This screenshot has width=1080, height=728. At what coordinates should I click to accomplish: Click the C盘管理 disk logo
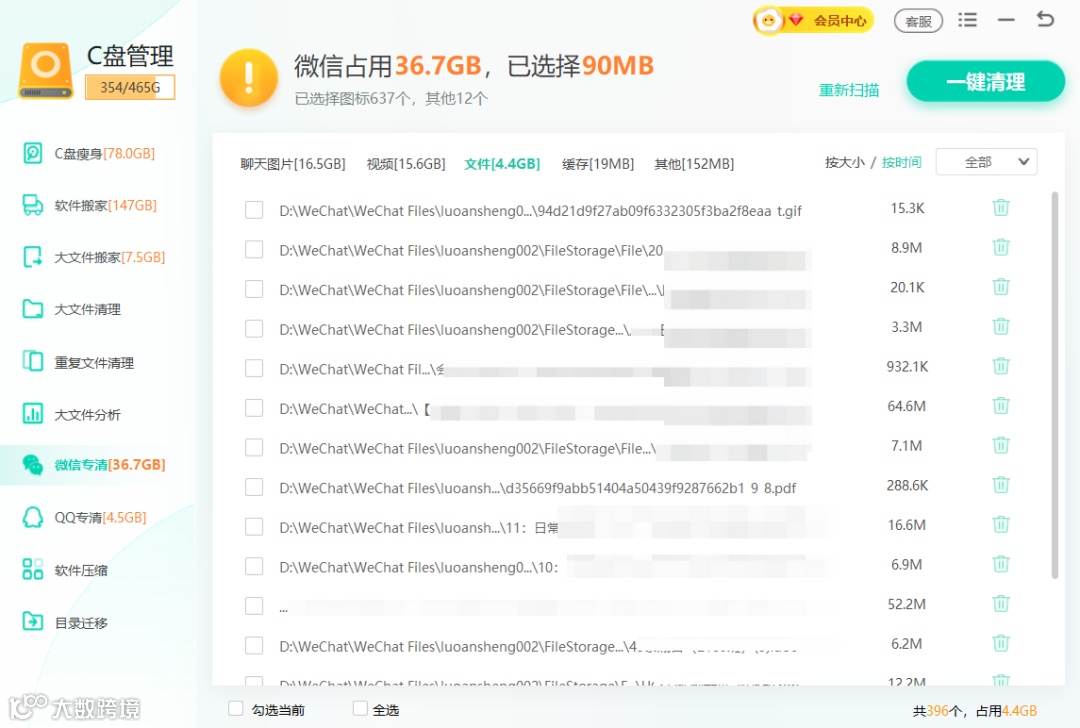45,70
